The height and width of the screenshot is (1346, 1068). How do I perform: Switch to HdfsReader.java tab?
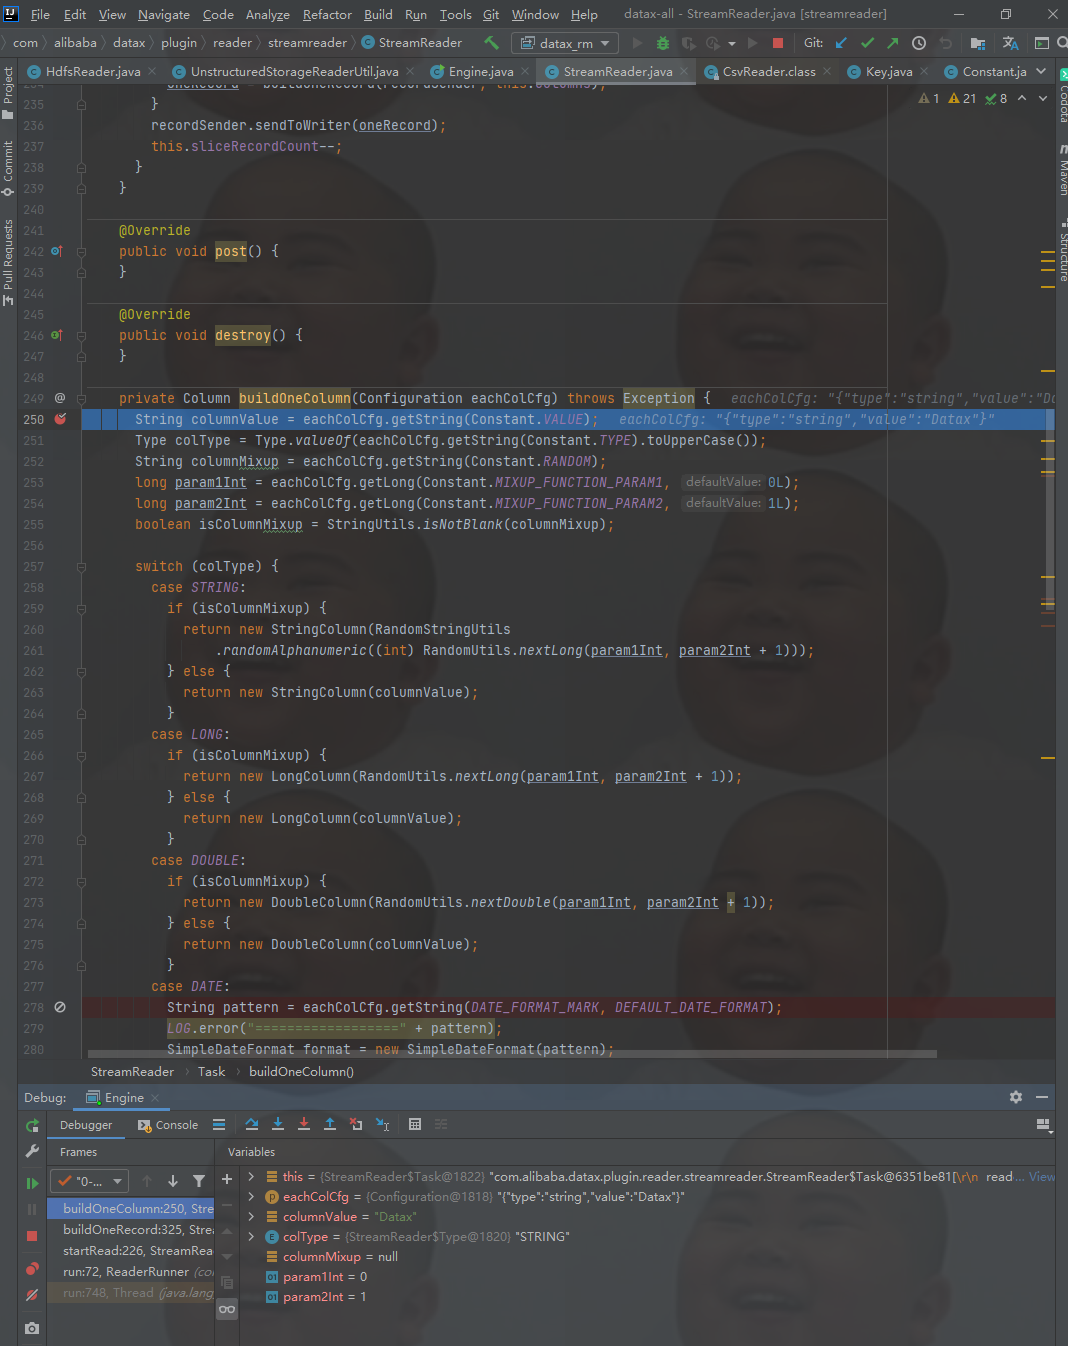[92, 72]
